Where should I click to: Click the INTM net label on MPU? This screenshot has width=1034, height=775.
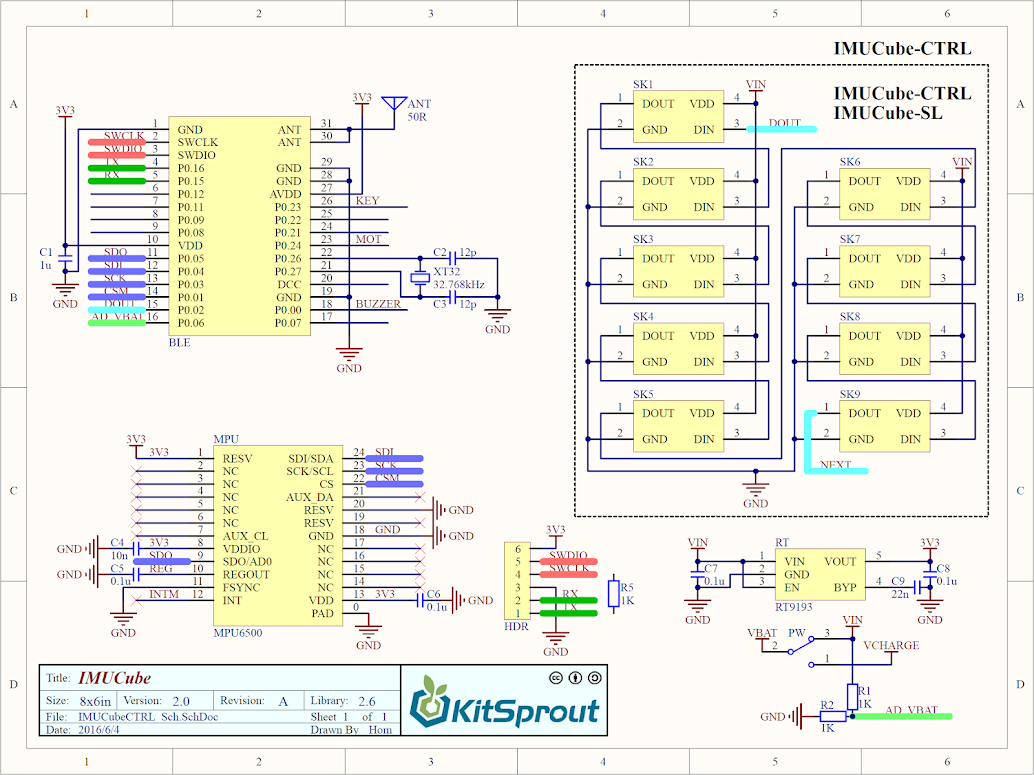coord(164,594)
